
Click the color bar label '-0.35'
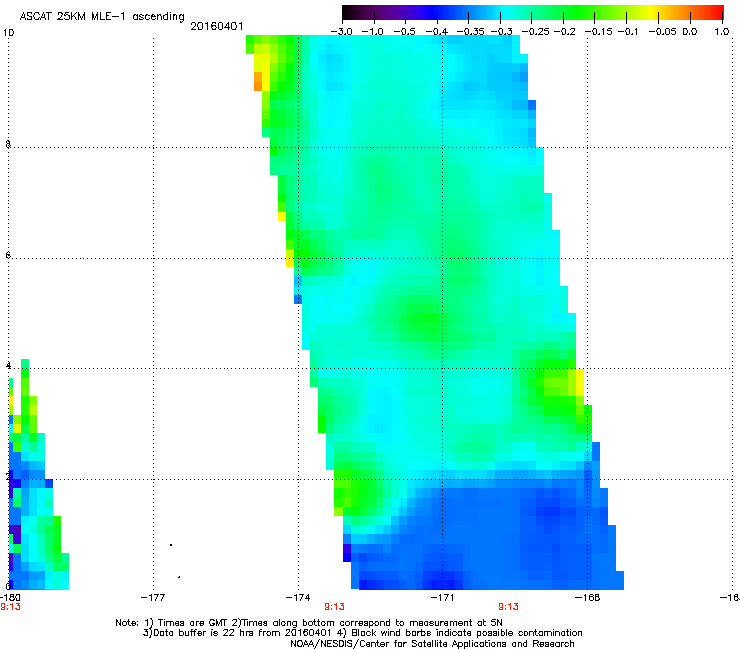coord(469,32)
